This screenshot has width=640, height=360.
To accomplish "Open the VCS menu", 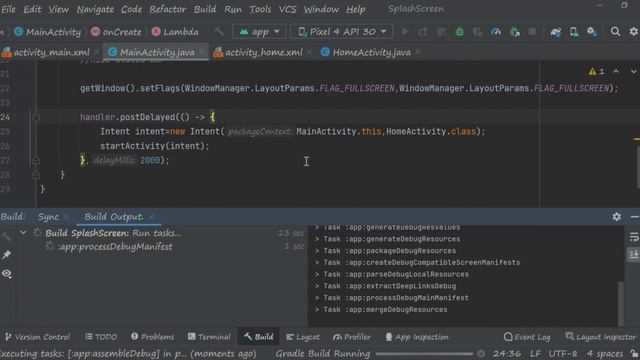I will coord(287,9).
